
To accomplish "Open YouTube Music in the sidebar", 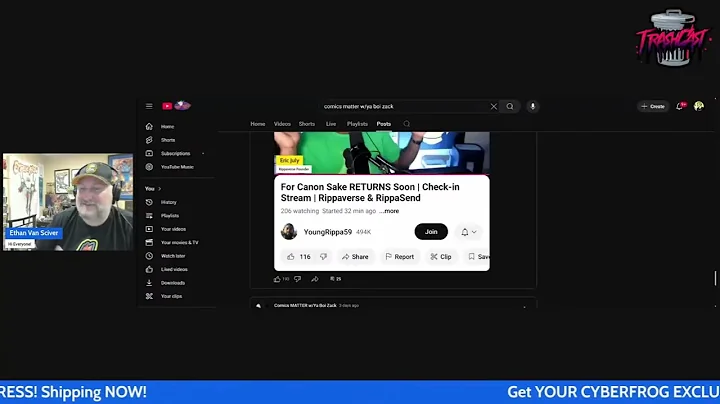I will click(x=176, y=167).
